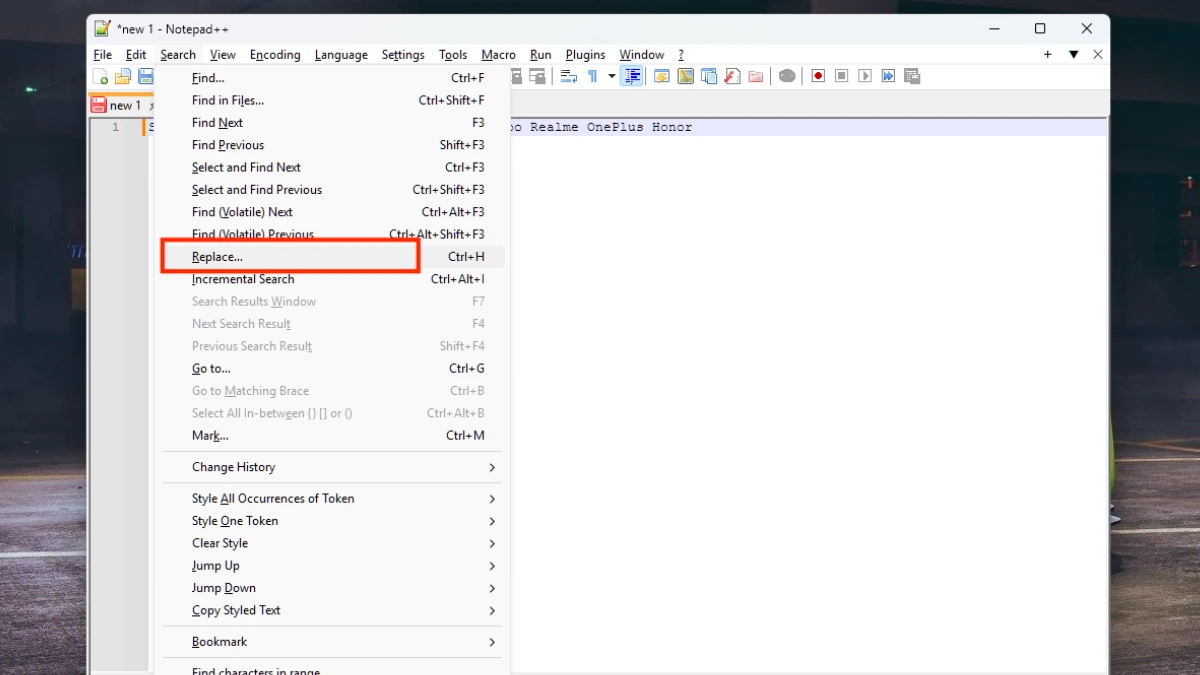Image resolution: width=1200 pixels, height=675 pixels.
Task: Open the Folder as Workspace icon
Action: 756,76
